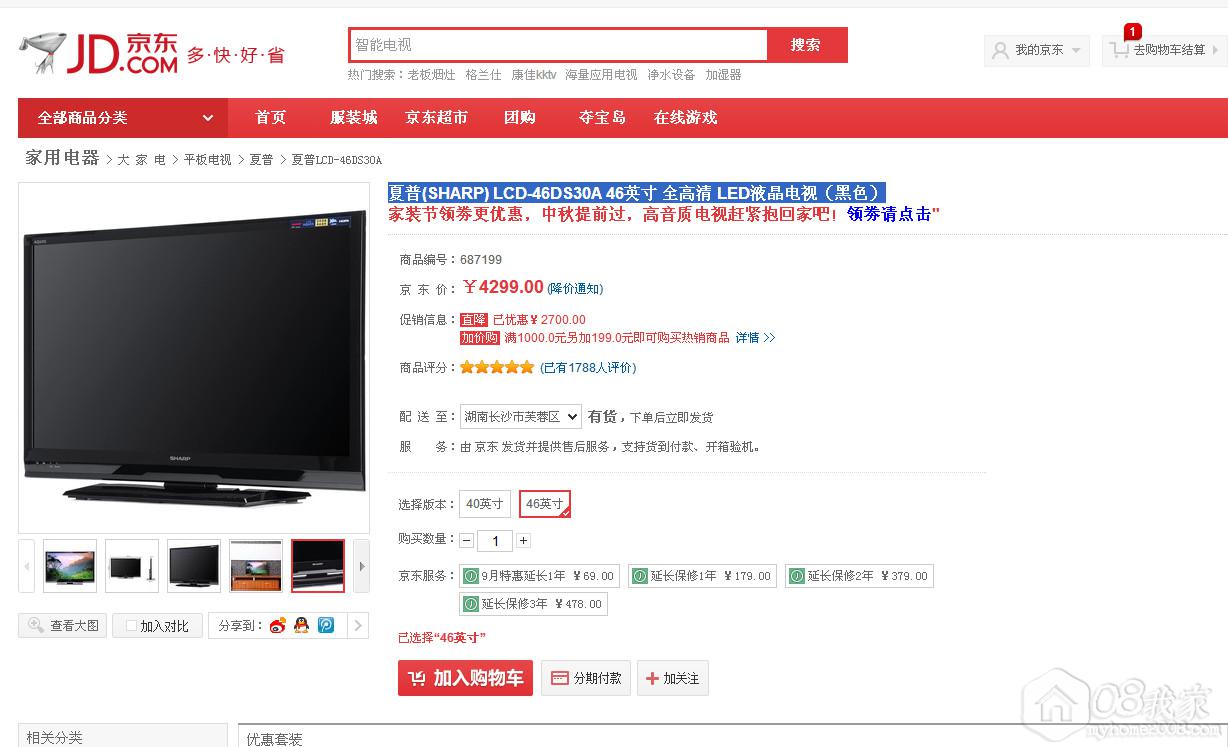Screen dimensions: 1228x747
Task: Increase purchase quantity with plus icon
Action: (523, 540)
